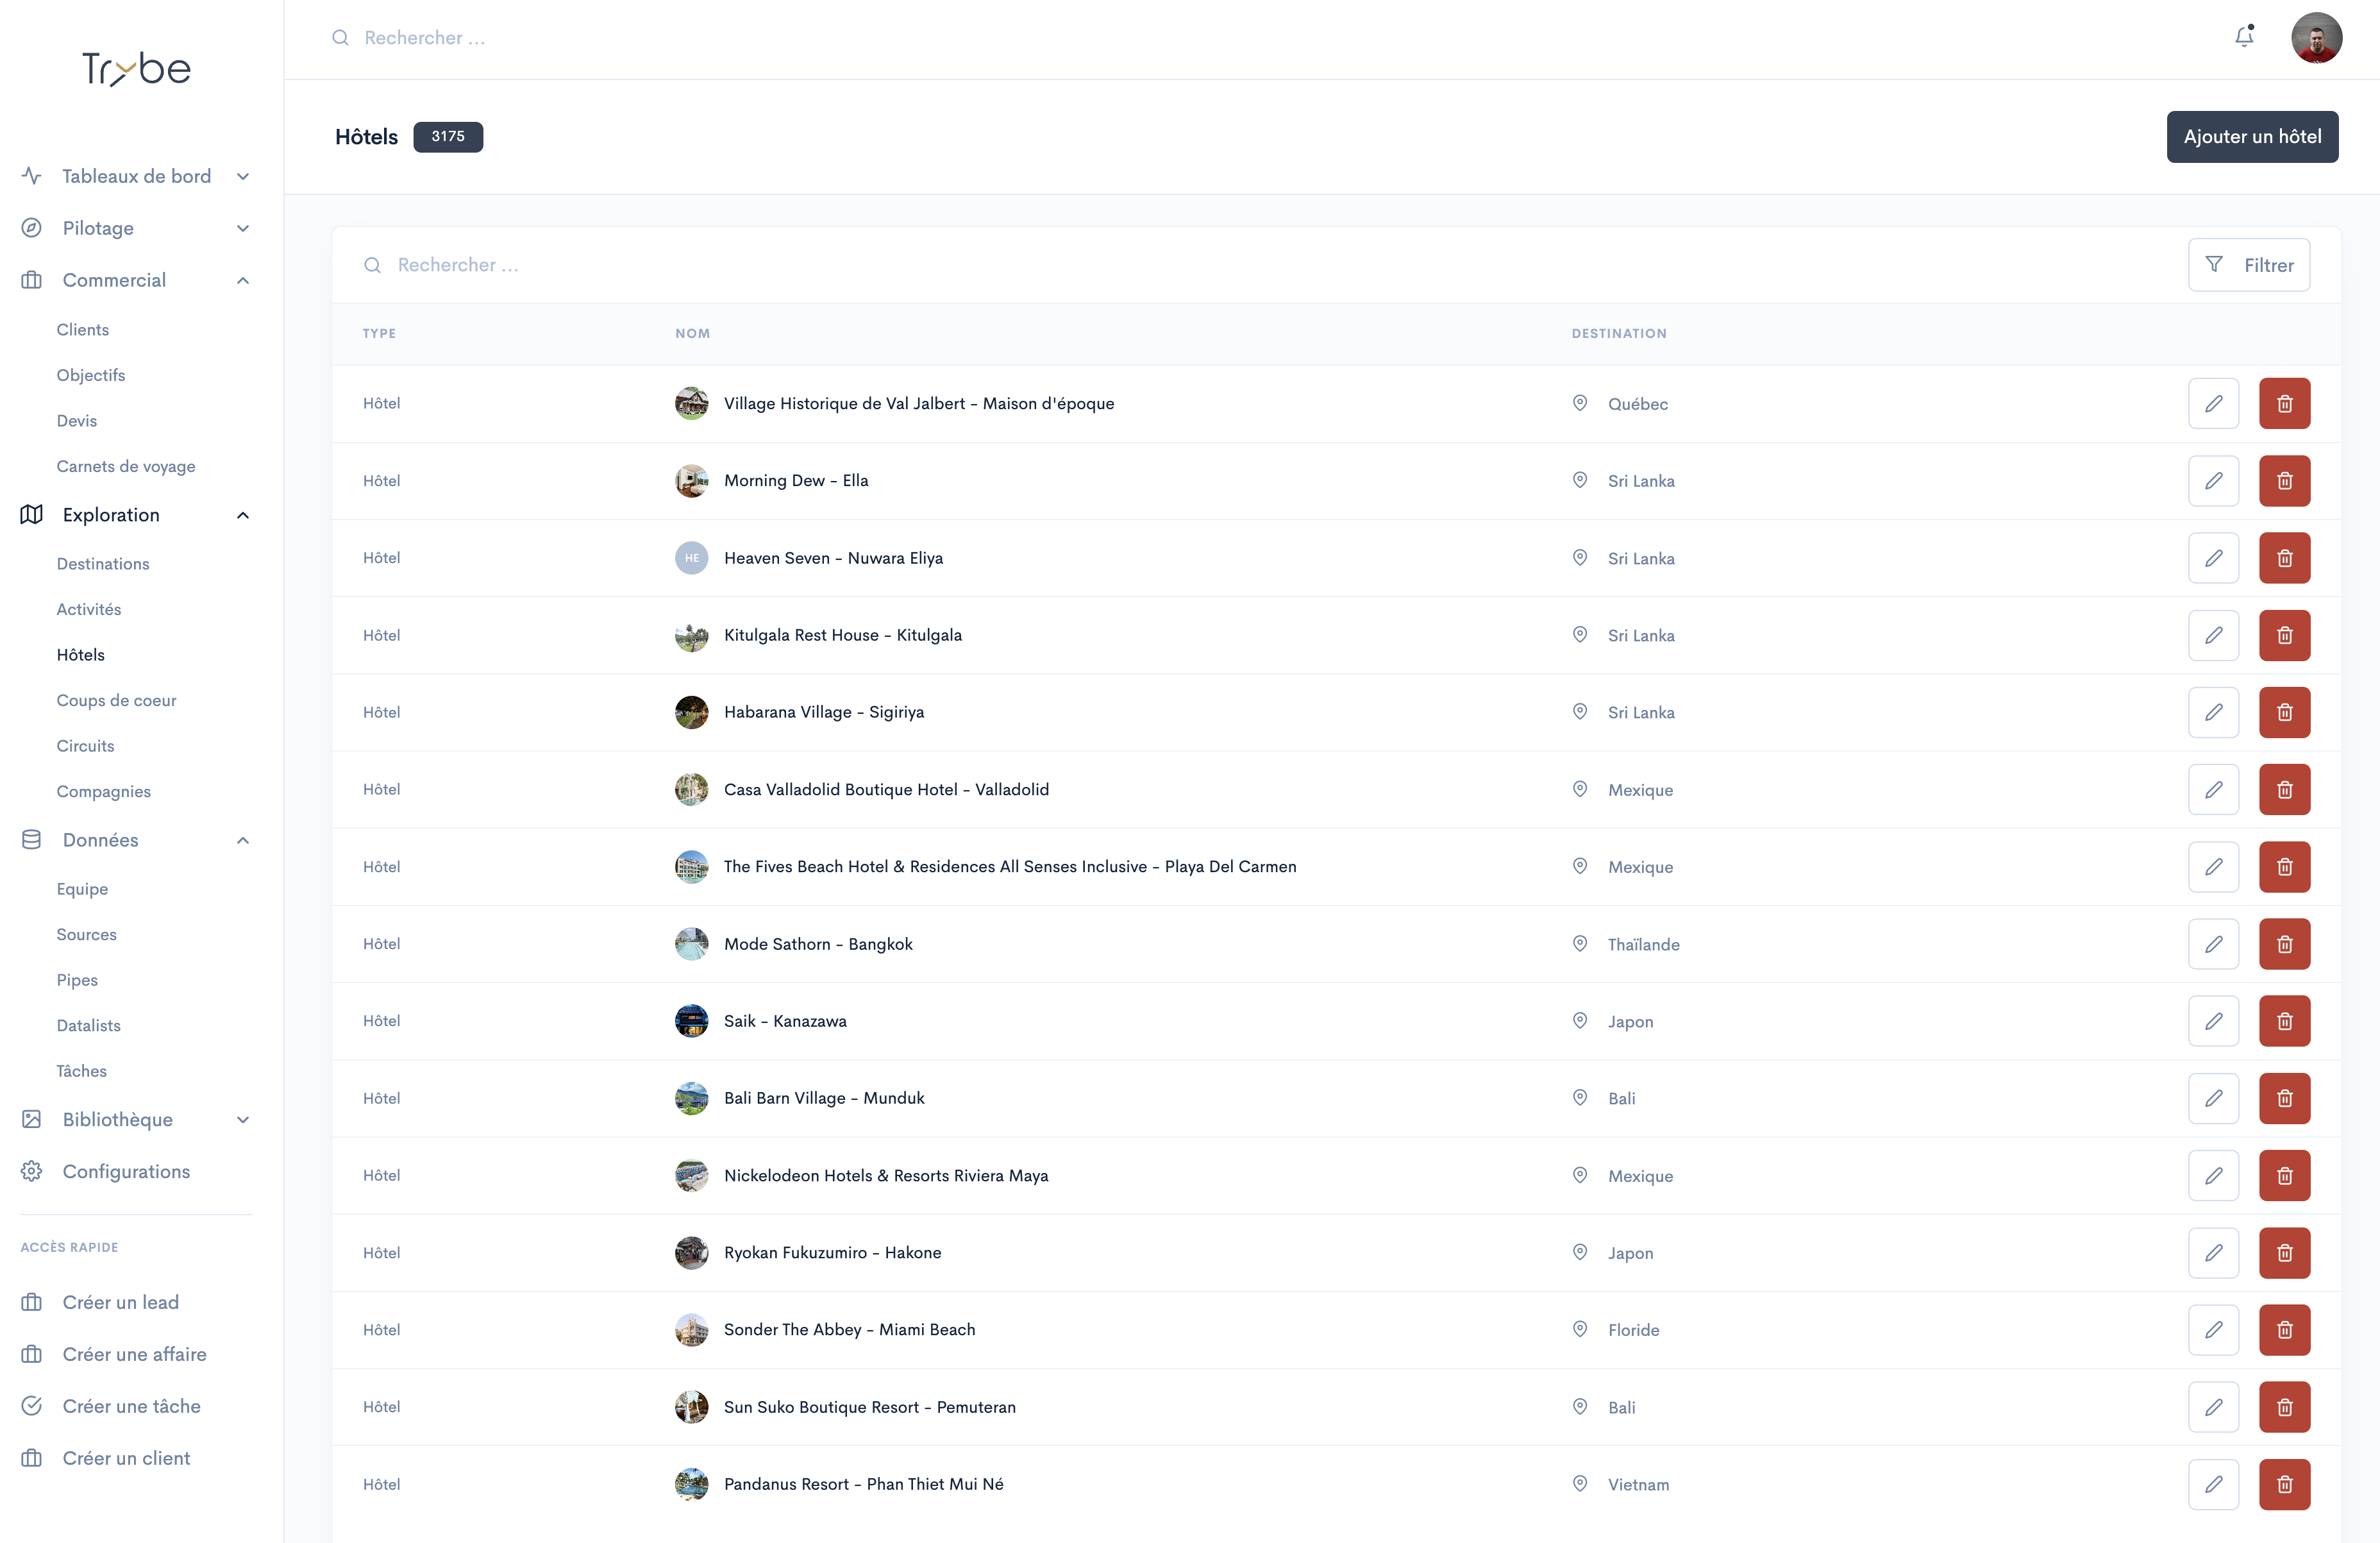Delete Mode Sathorn - Bangkok hotel
Image resolution: width=2380 pixels, height=1543 pixels.
pos(2284,944)
